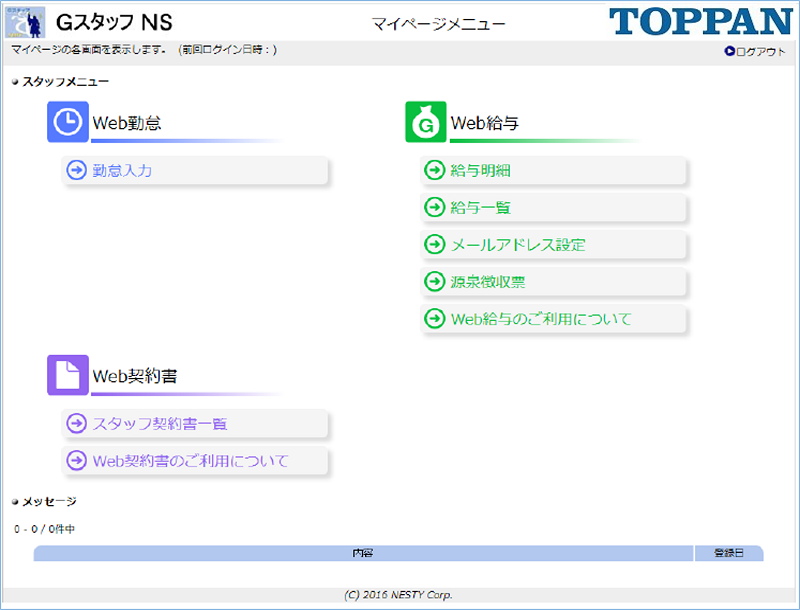Click the Gスタッフ logo icon at top left
Image resolution: width=800 pixels, height=610 pixels.
click(27, 22)
